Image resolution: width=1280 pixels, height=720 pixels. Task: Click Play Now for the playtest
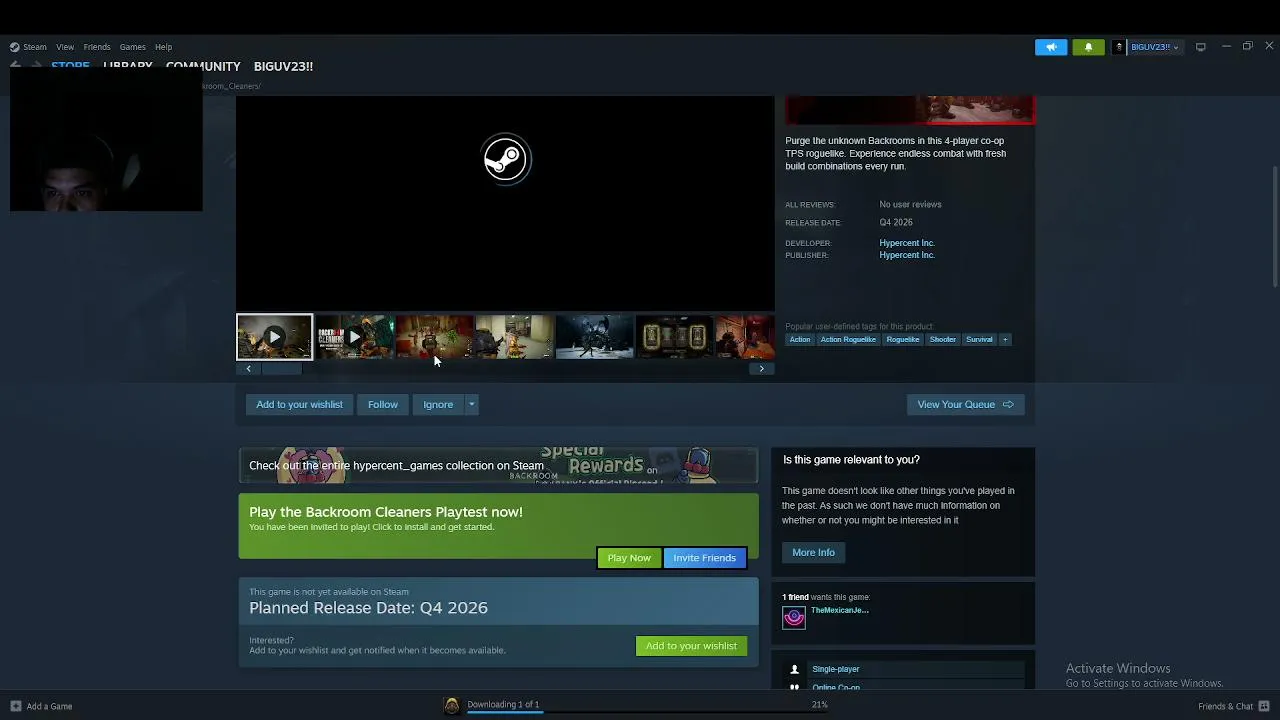coord(629,558)
